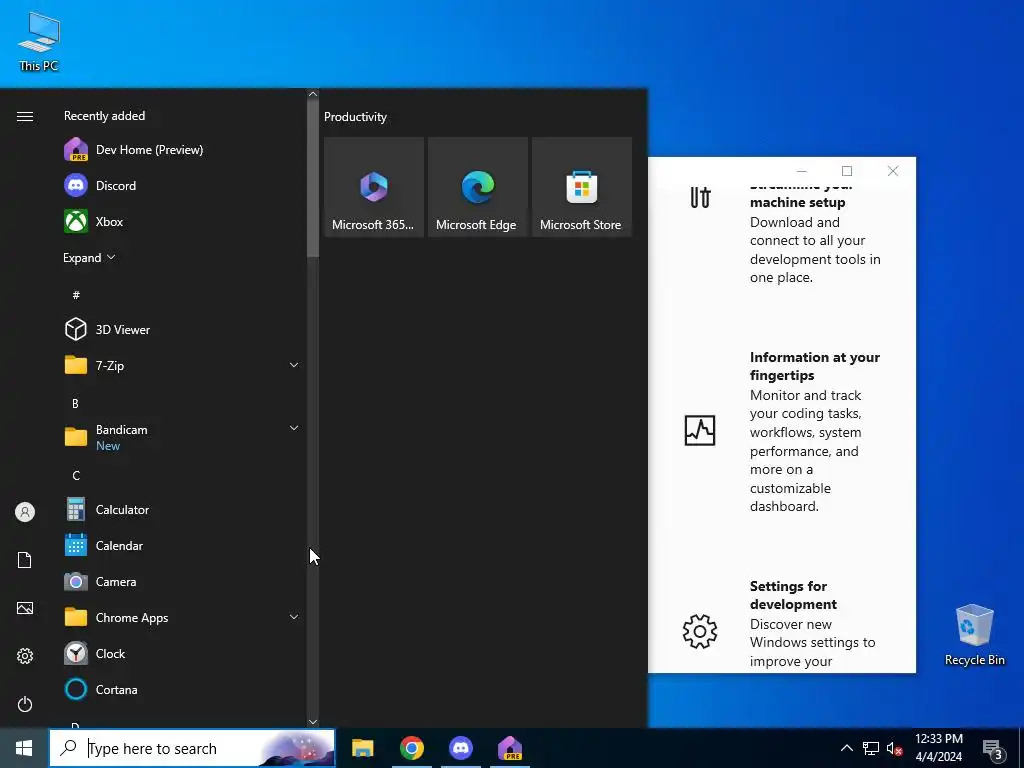The width and height of the screenshot is (1024, 768).
Task: Expand the Recently added list
Action: [x=89, y=257]
